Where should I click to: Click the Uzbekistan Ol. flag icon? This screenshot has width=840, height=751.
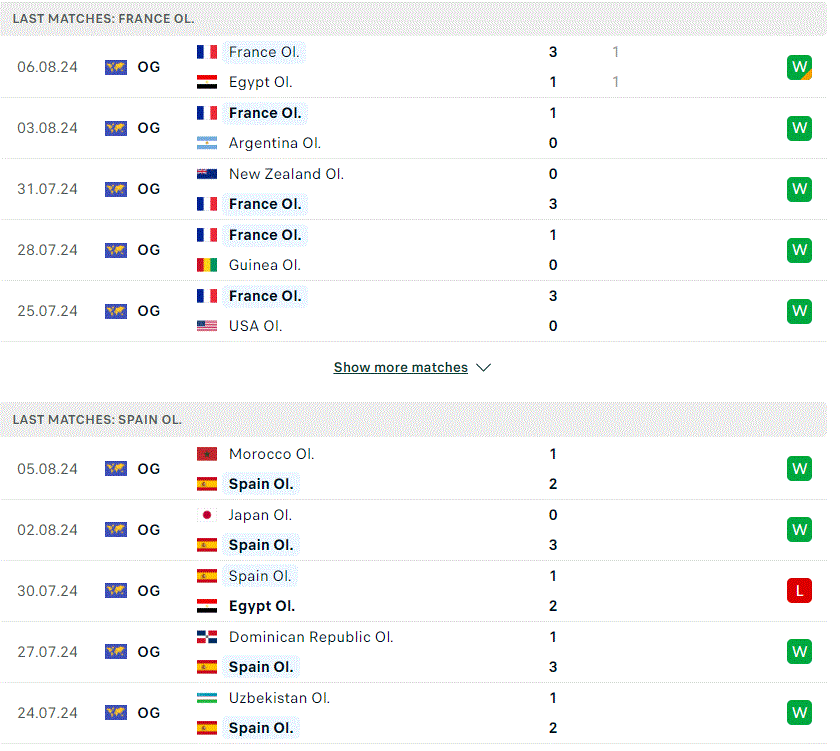207,698
